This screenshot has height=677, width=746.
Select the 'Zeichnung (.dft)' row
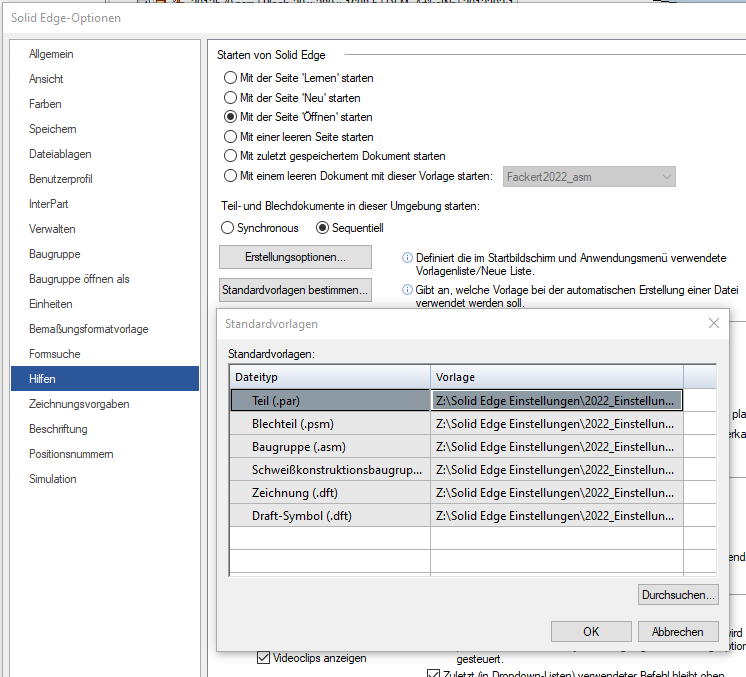pos(330,492)
